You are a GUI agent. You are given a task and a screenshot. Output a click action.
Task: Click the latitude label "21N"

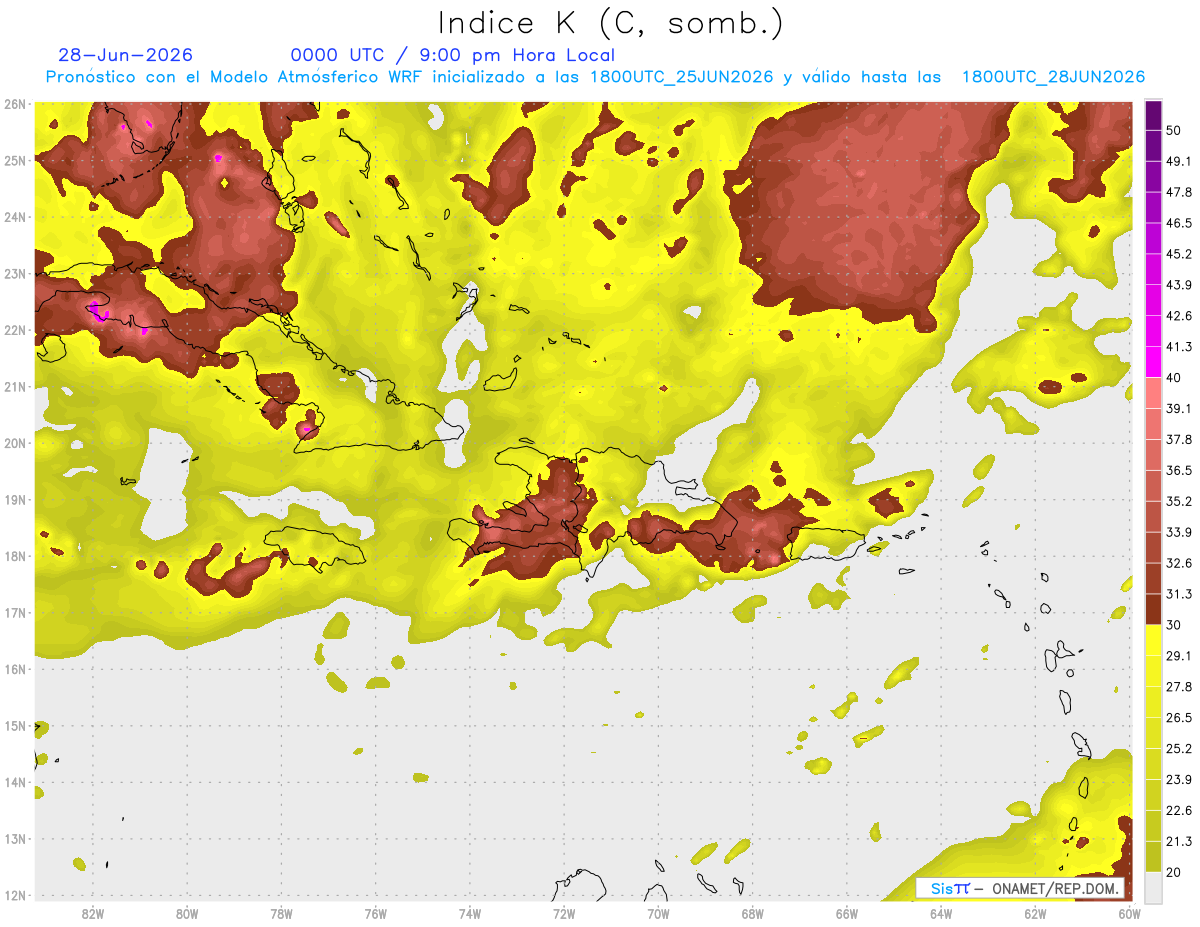tap(15, 387)
